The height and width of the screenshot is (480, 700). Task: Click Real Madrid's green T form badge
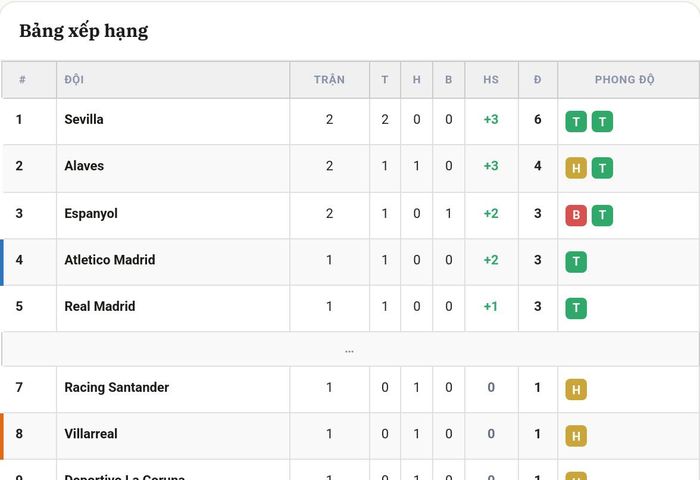(576, 308)
